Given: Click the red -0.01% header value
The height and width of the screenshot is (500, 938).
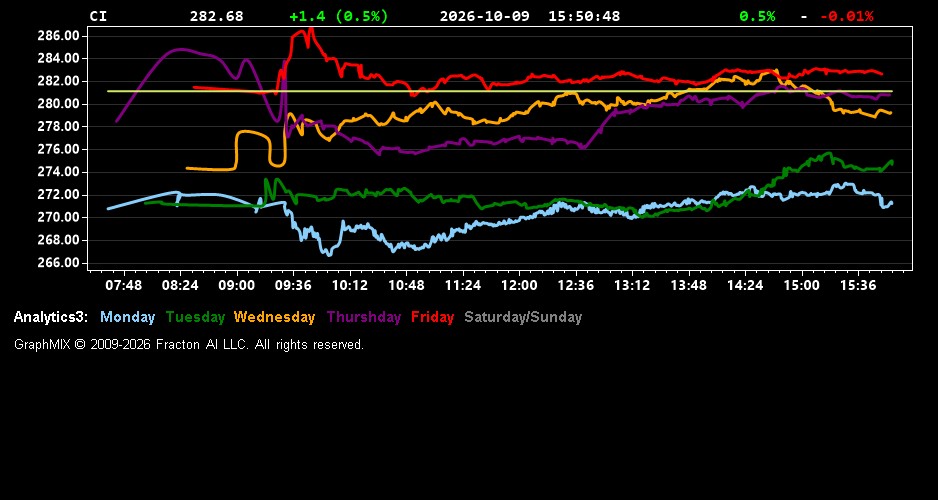Looking at the screenshot, I should (x=846, y=16).
